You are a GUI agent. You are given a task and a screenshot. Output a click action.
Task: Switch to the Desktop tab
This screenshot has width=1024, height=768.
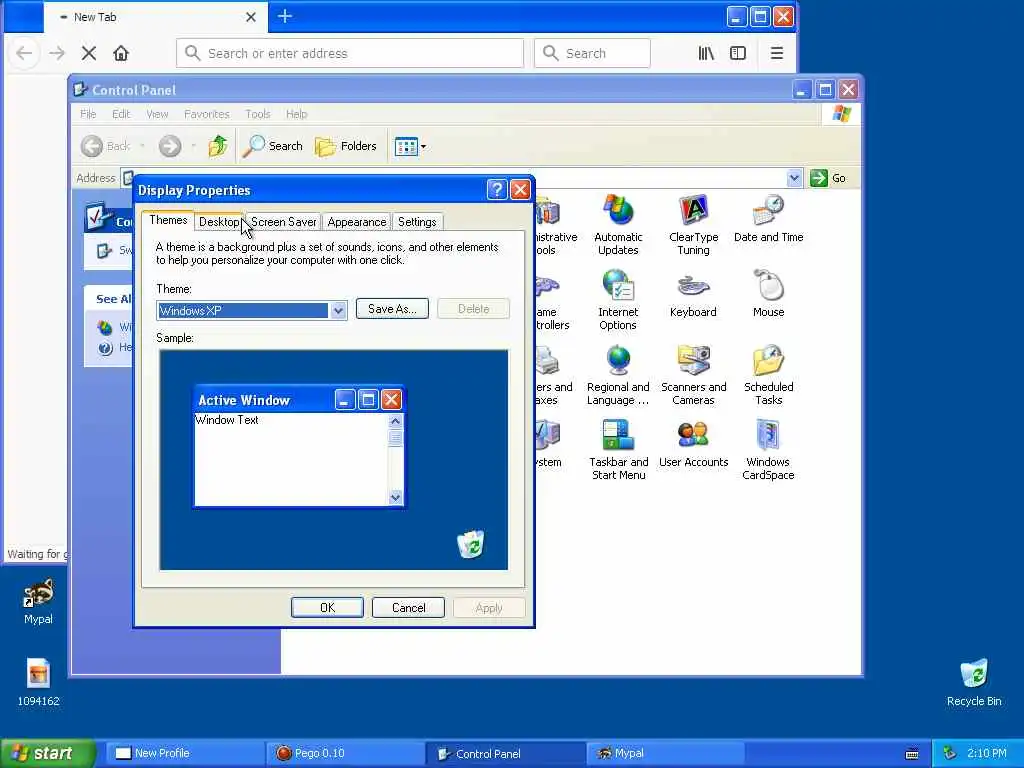click(x=219, y=222)
